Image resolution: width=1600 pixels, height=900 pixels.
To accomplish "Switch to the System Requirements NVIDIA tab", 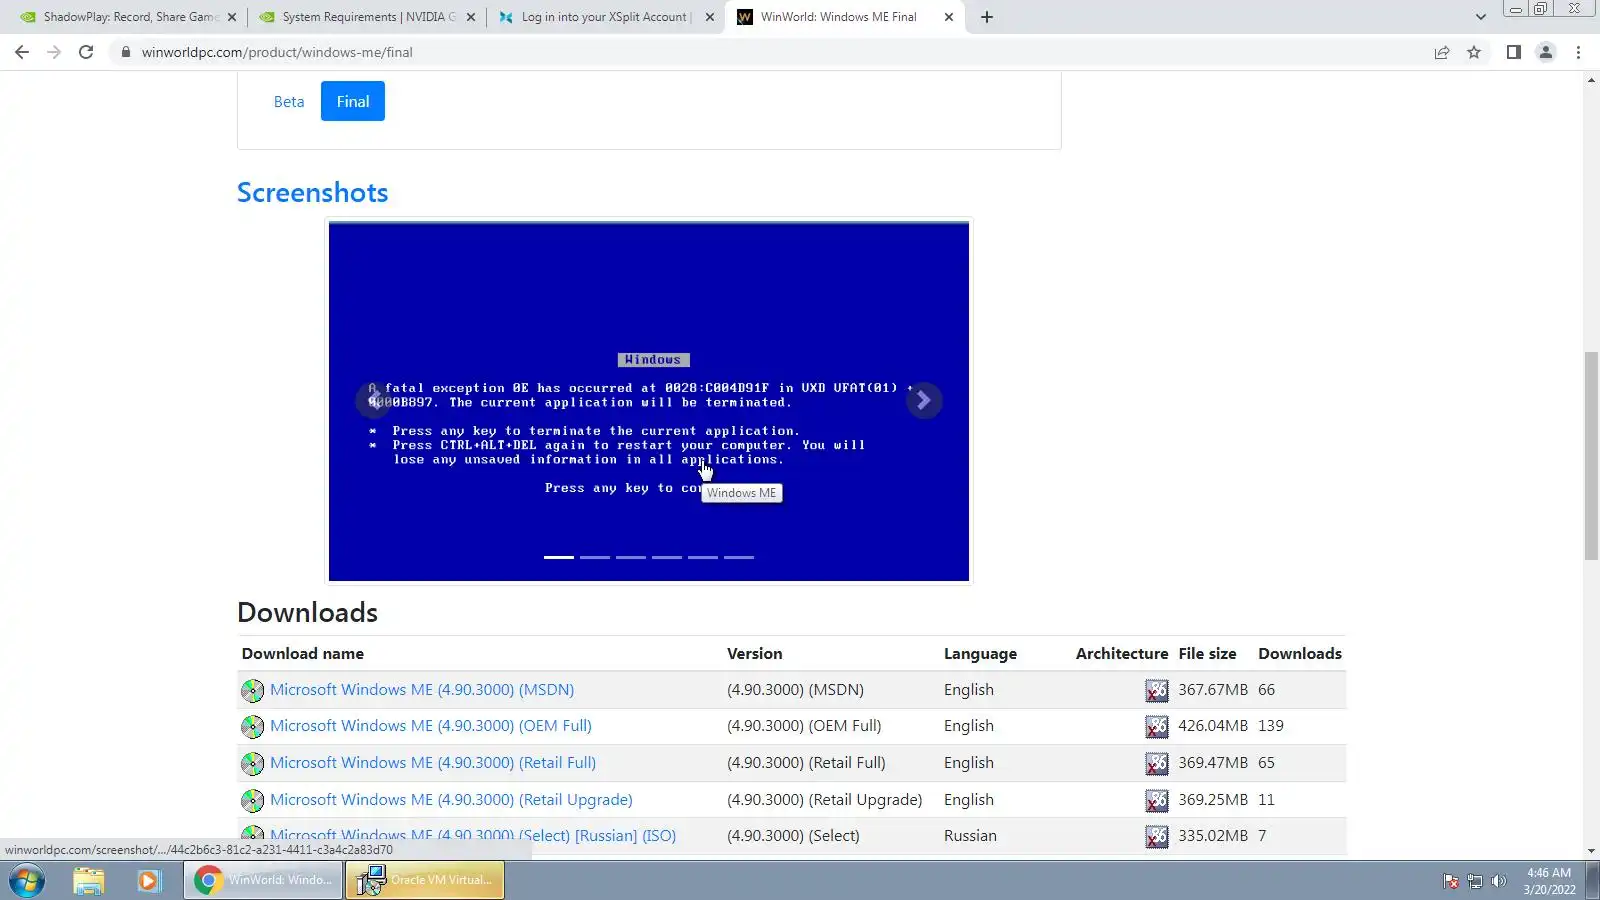I will click(x=367, y=17).
